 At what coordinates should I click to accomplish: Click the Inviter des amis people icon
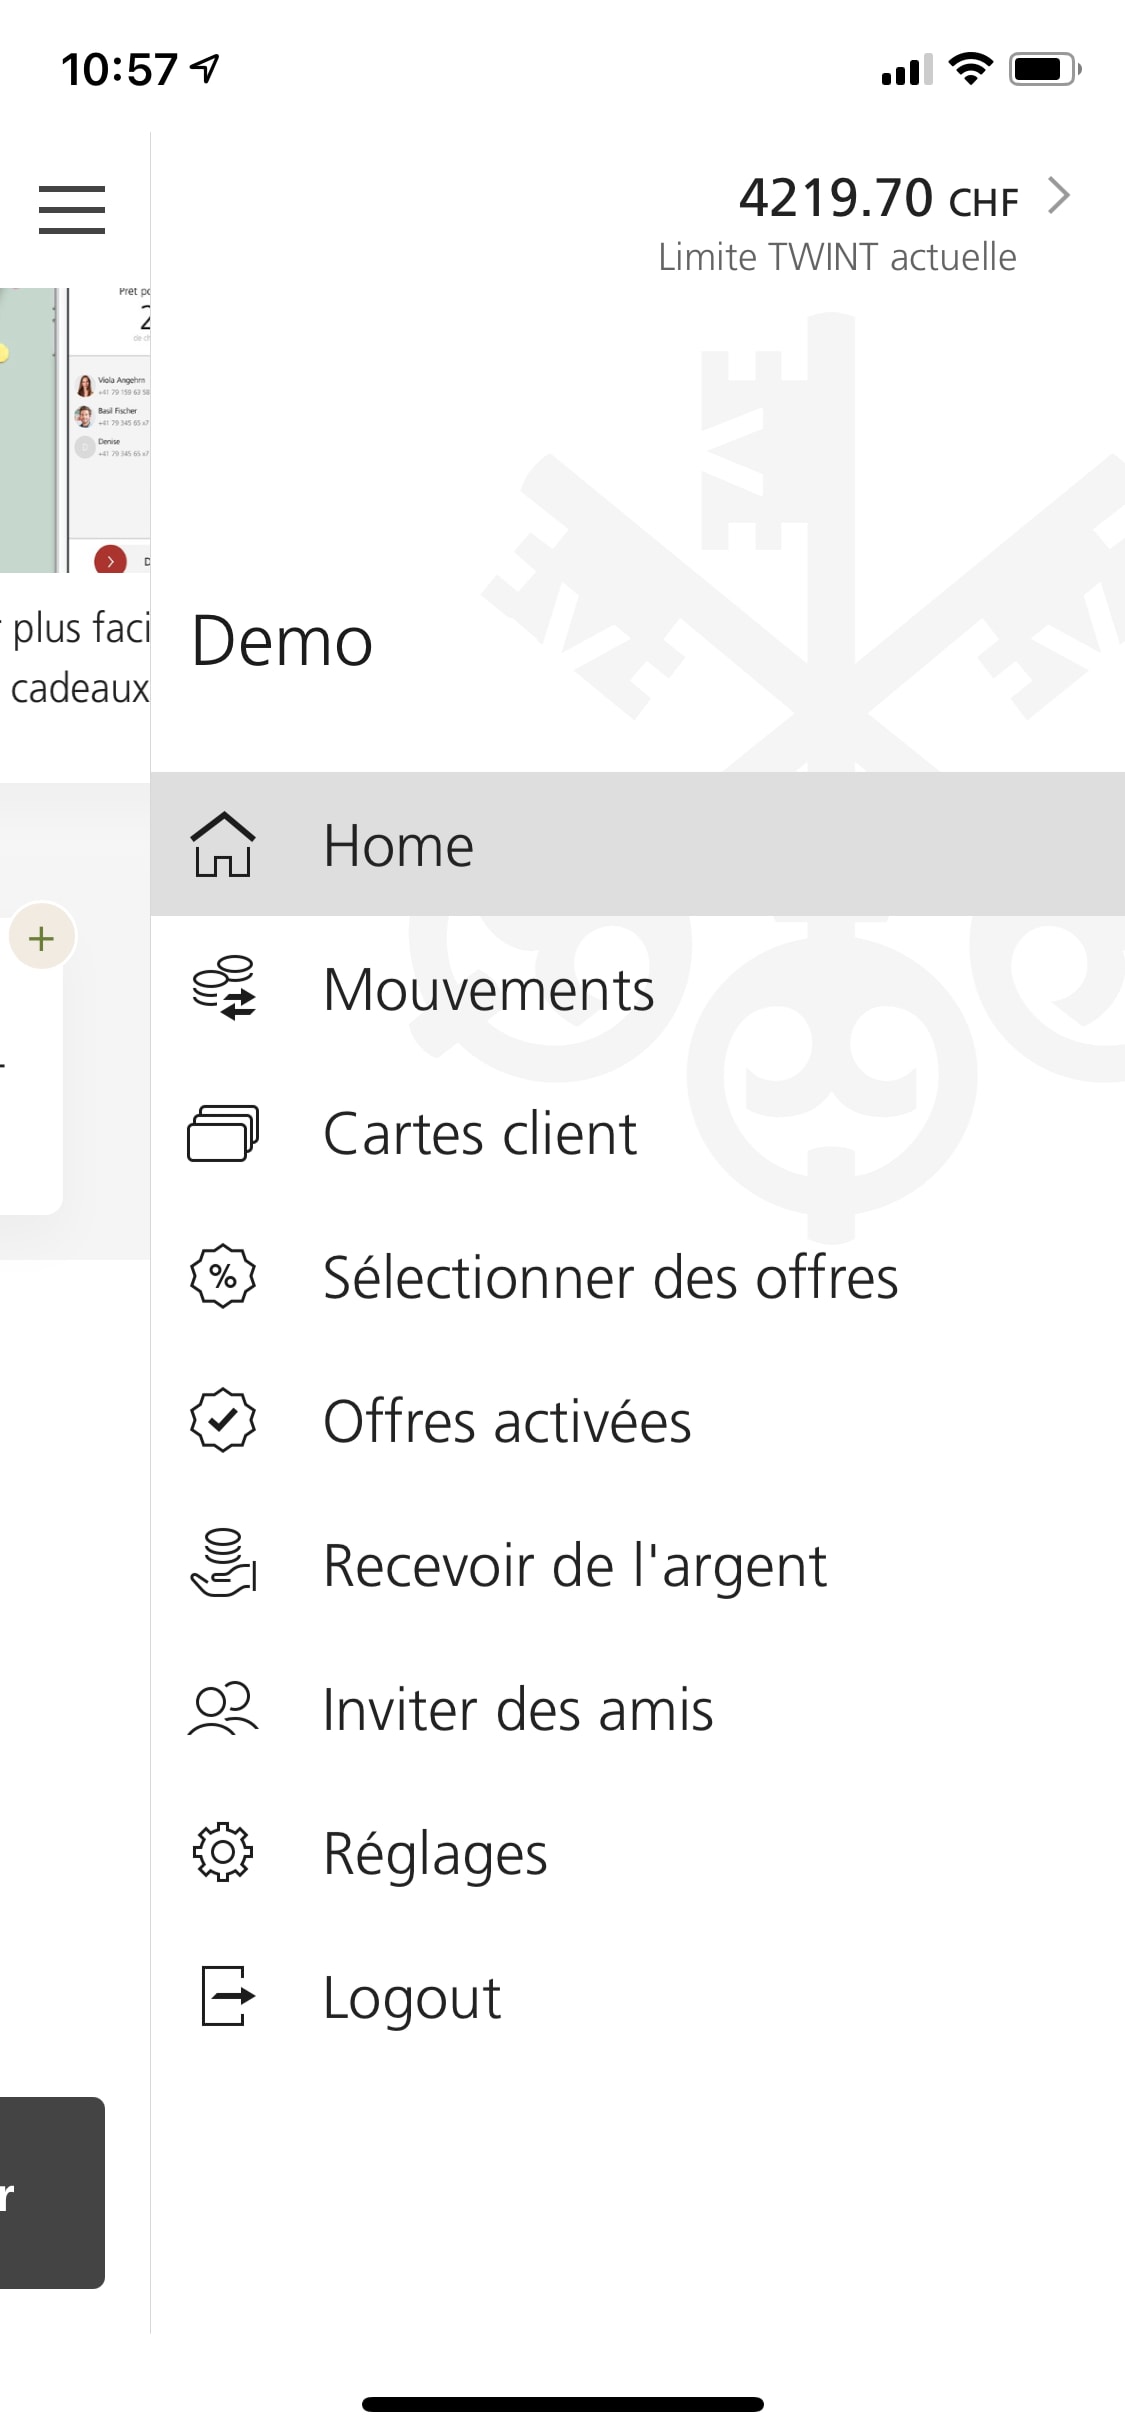click(223, 1709)
